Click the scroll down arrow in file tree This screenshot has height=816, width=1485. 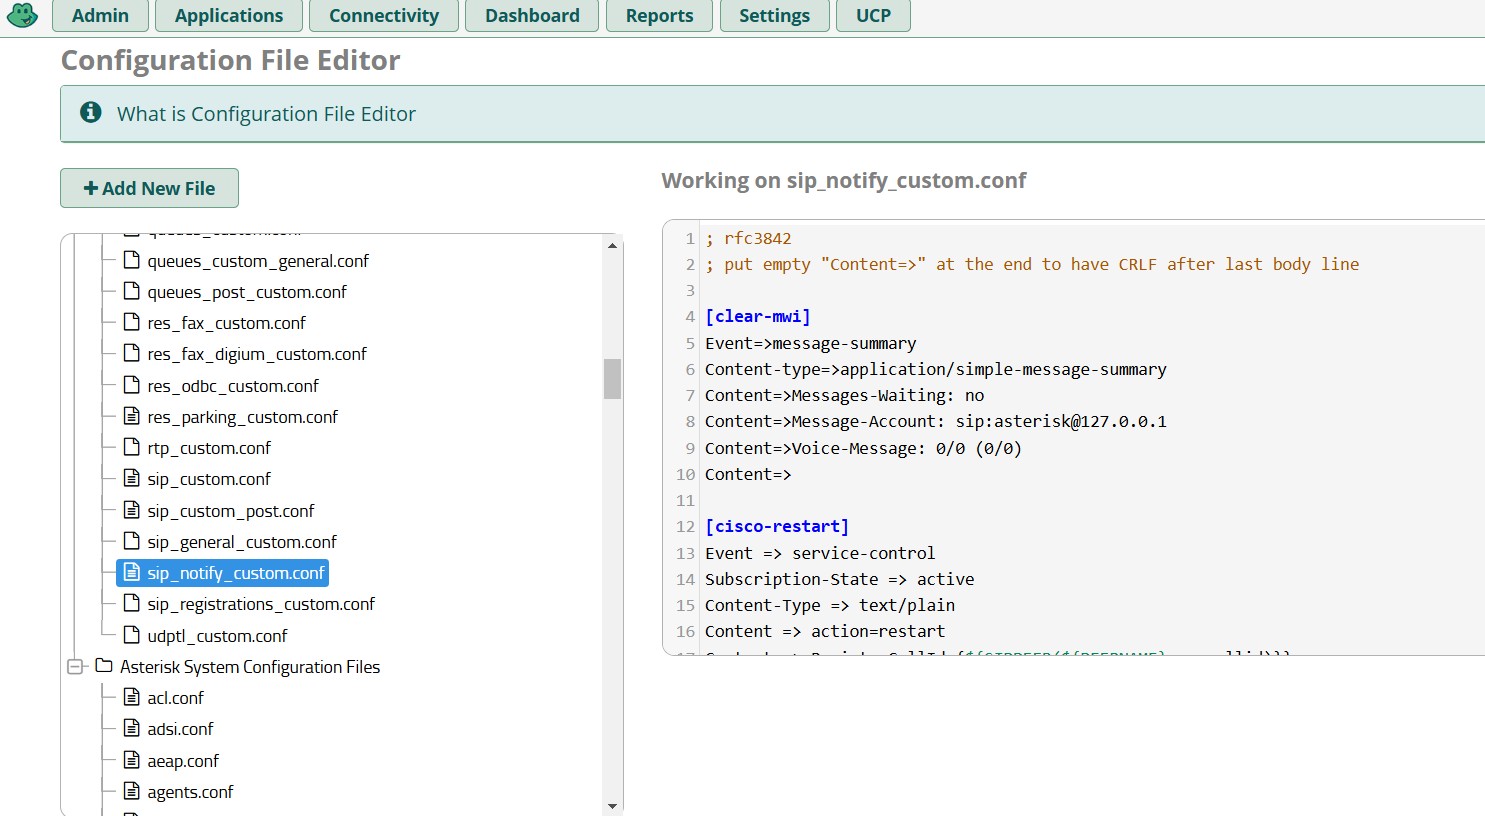point(612,806)
